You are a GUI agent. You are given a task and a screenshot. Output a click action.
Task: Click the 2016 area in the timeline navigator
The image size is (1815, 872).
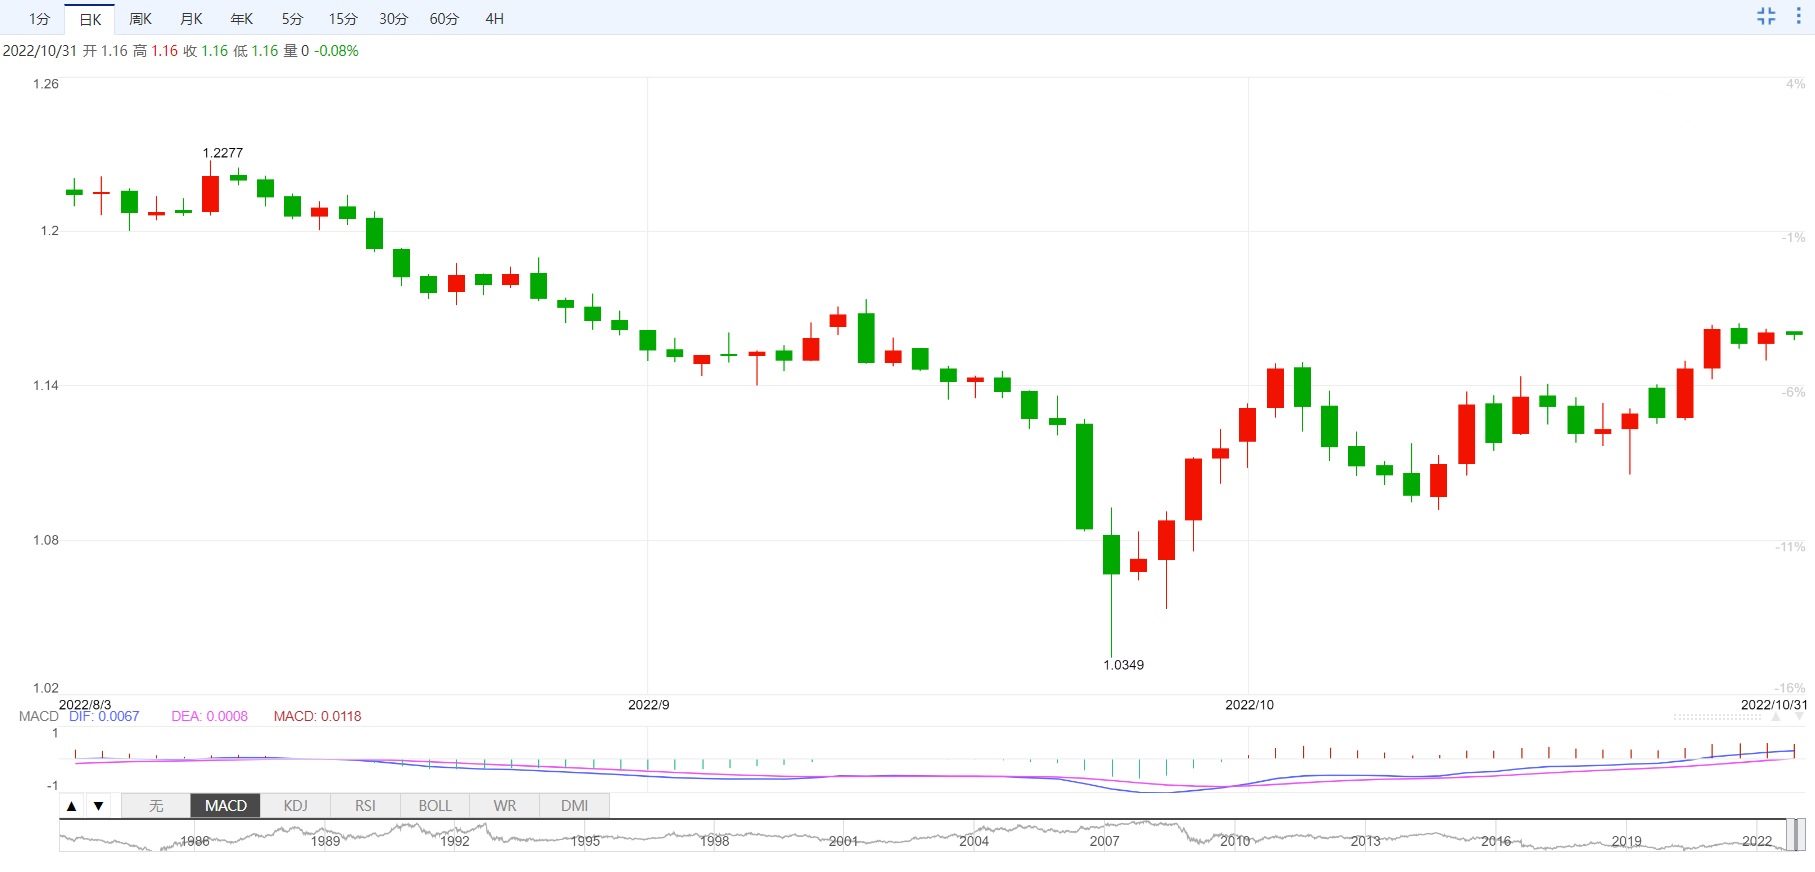coord(1496,841)
